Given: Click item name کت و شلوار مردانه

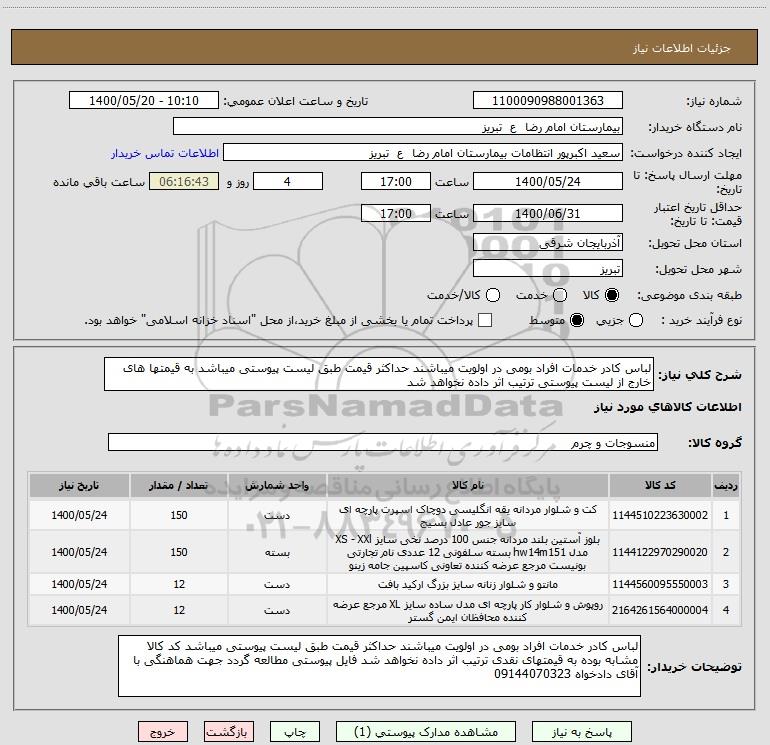Looking at the screenshot, I should click(x=468, y=516).
